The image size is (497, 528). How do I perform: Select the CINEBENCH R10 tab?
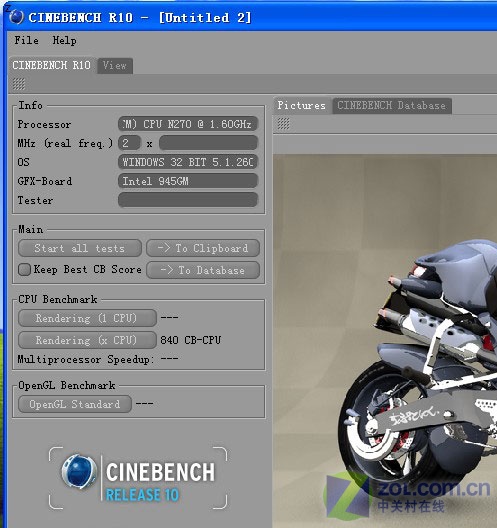(52, 65)
